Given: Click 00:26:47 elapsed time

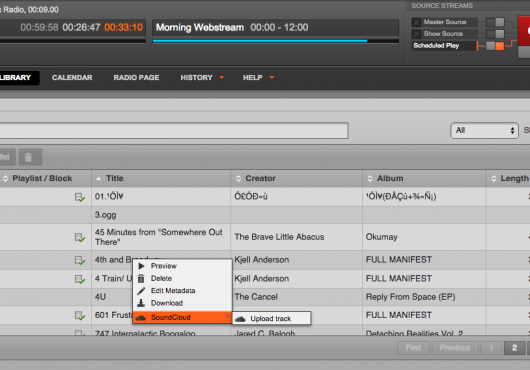Looking at the screenshot, I should tap(81, 27).
